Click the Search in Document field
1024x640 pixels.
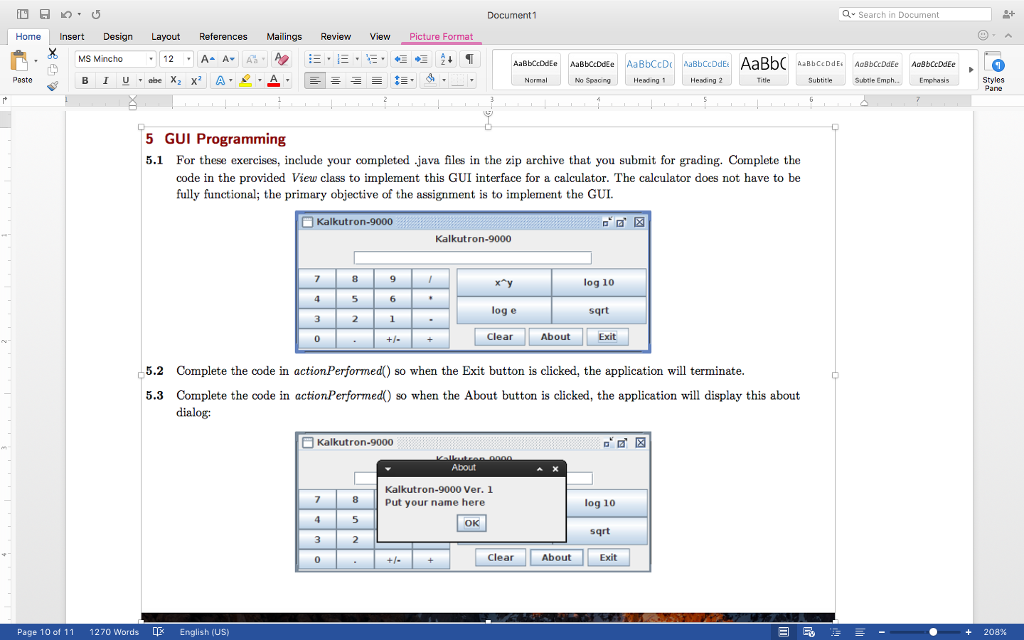[x=914, y=14]
